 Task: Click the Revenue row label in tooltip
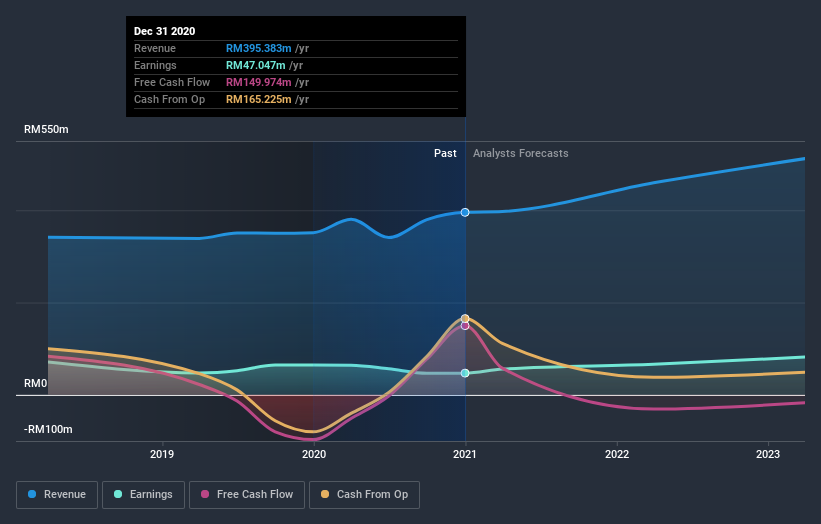(155, 48)
